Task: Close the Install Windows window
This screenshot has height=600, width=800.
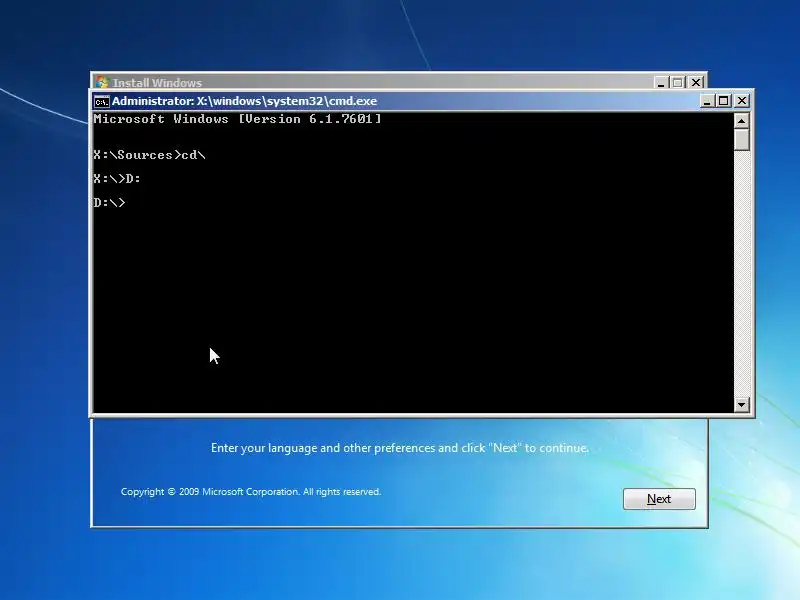Action: [x=696, y=82]
